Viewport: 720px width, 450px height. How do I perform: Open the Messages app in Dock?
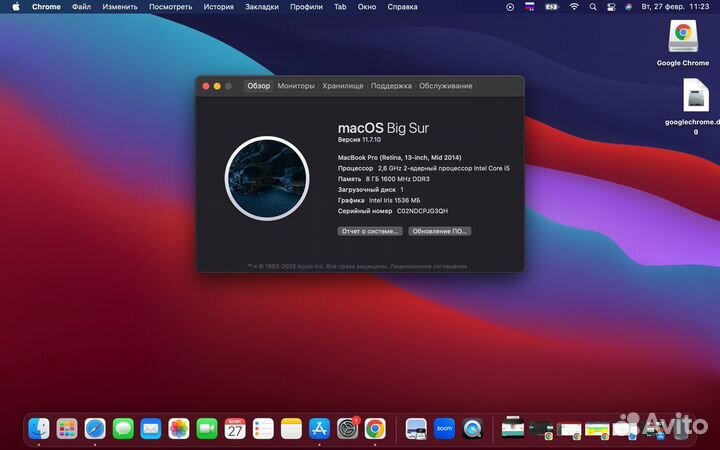coord(123,429)
